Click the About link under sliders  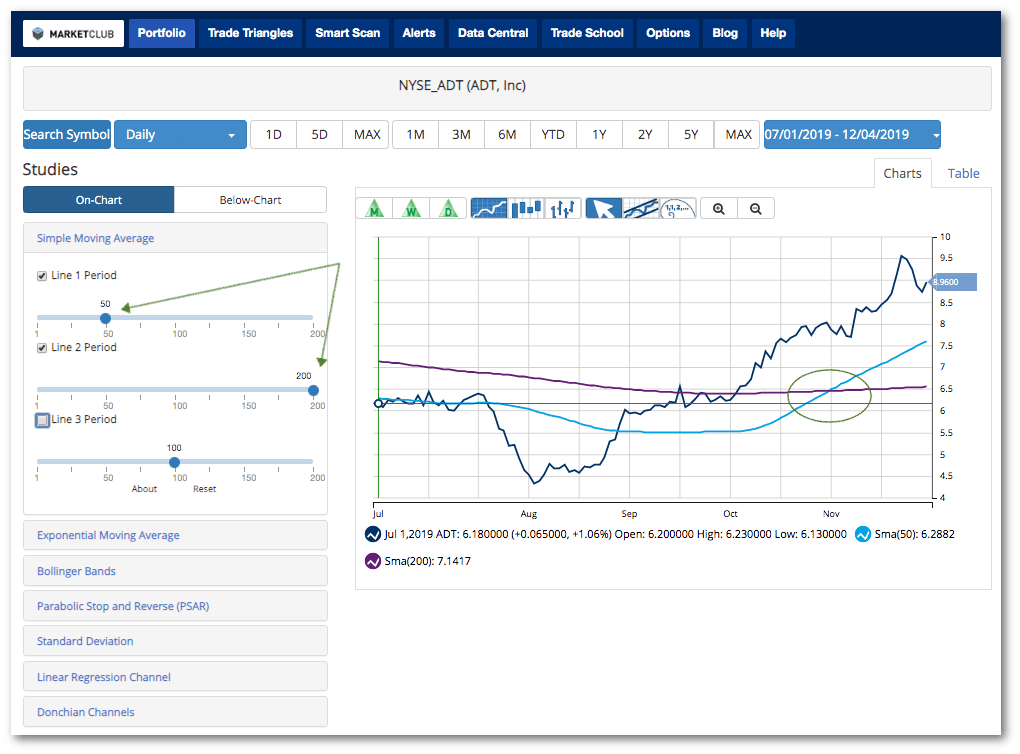pos(144,489)
